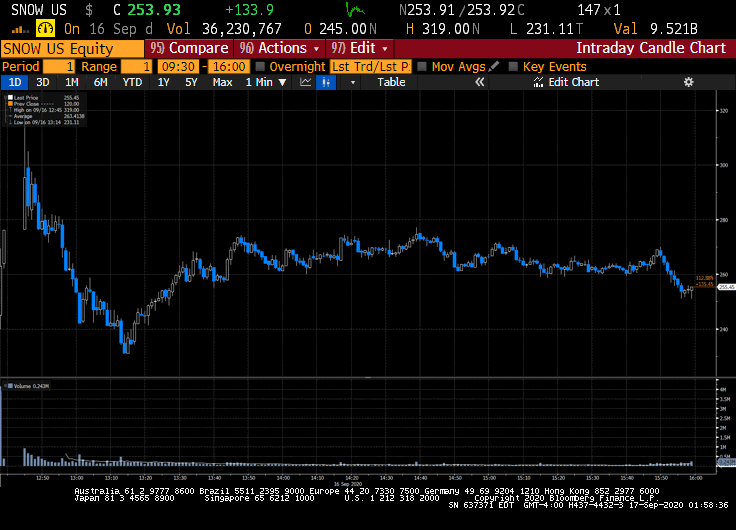The width and height of the screenshot is (736, 530).
Task: Check the Key Events checkbox
Action: (513, 67)
